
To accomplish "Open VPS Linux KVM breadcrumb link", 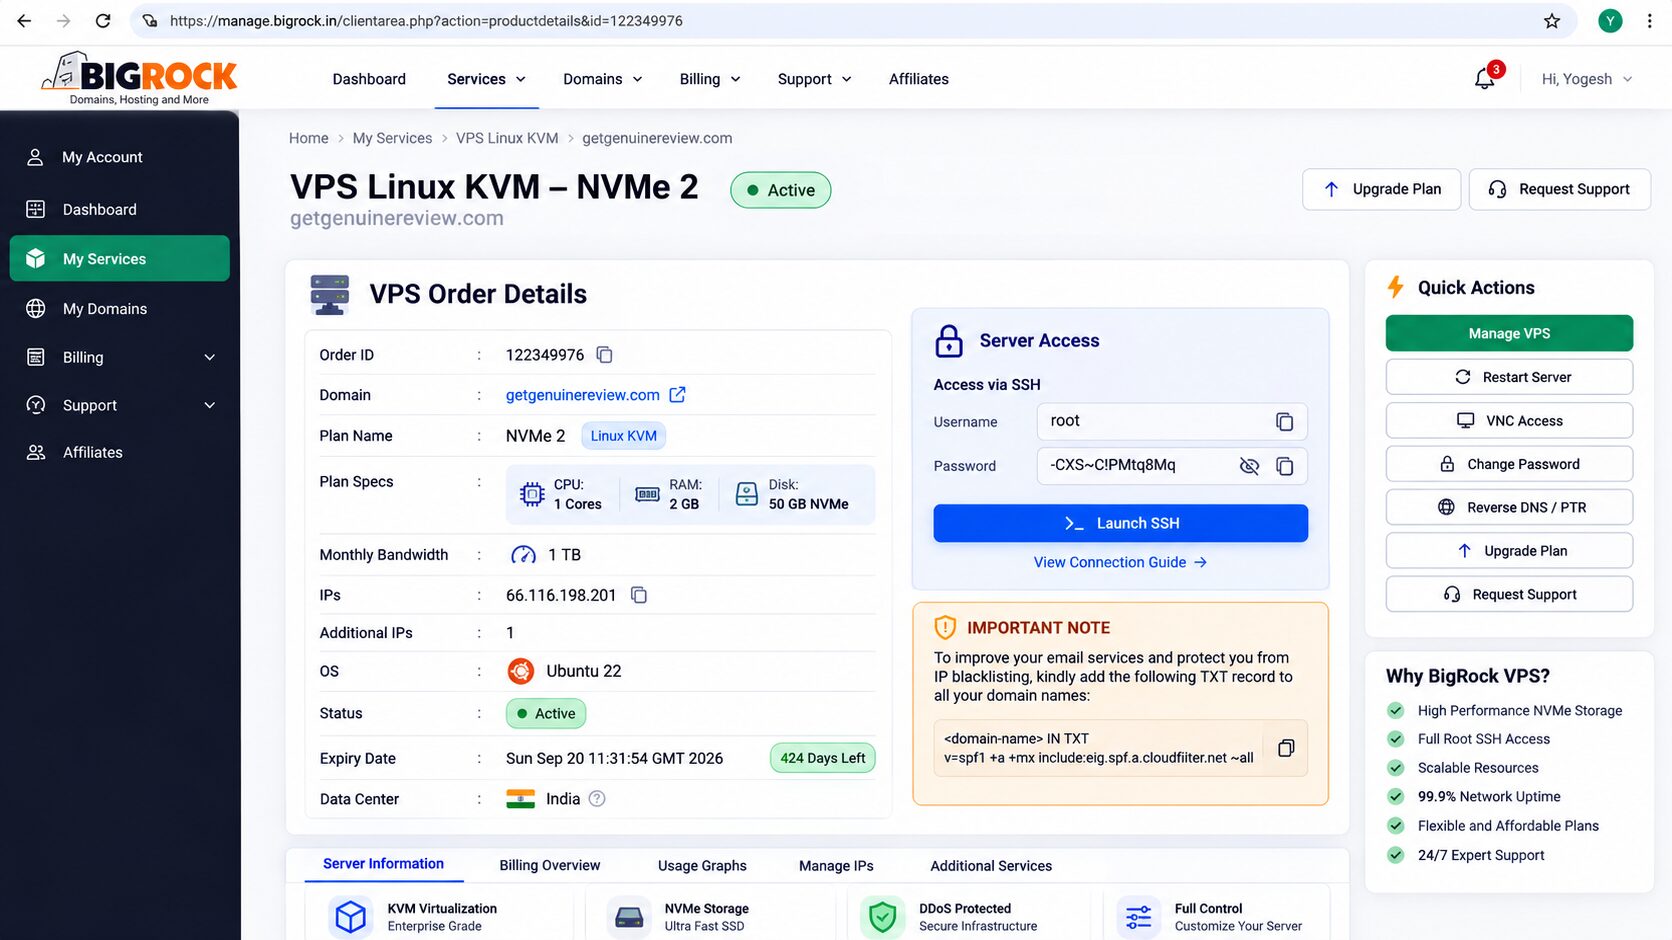I will [507, 138].
